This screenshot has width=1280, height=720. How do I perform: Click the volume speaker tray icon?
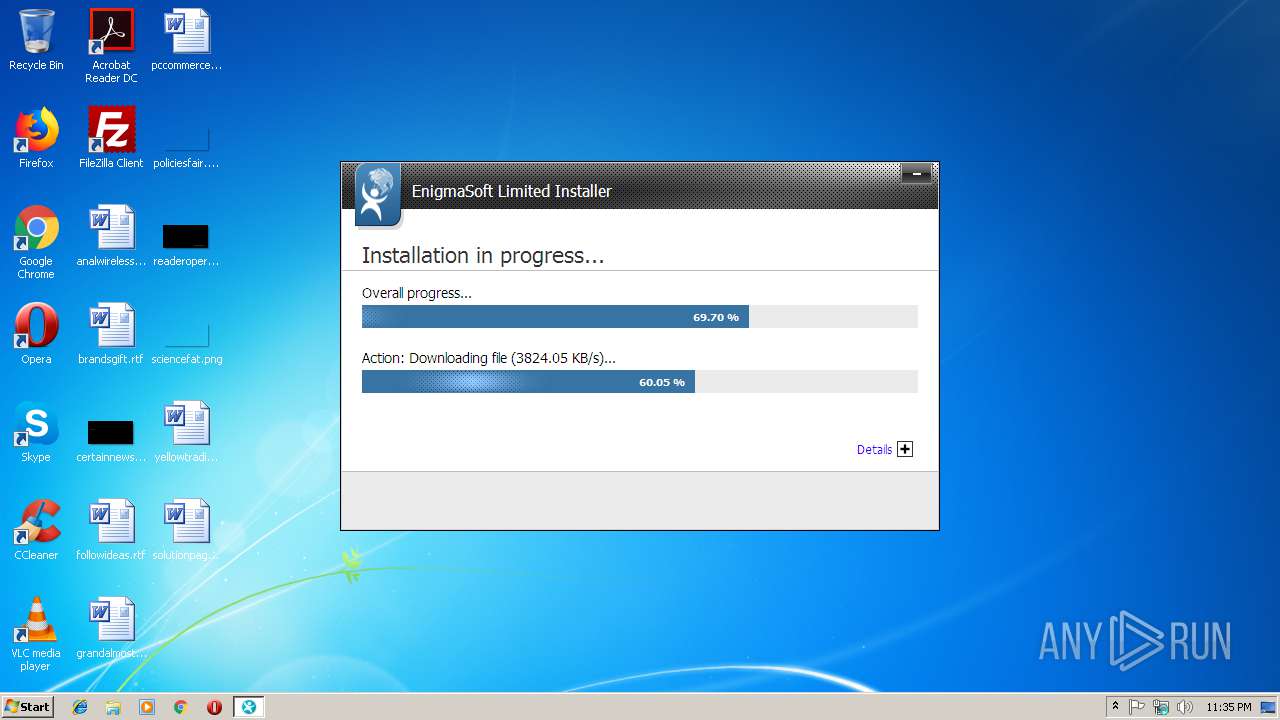click(x=1185, y=707)
